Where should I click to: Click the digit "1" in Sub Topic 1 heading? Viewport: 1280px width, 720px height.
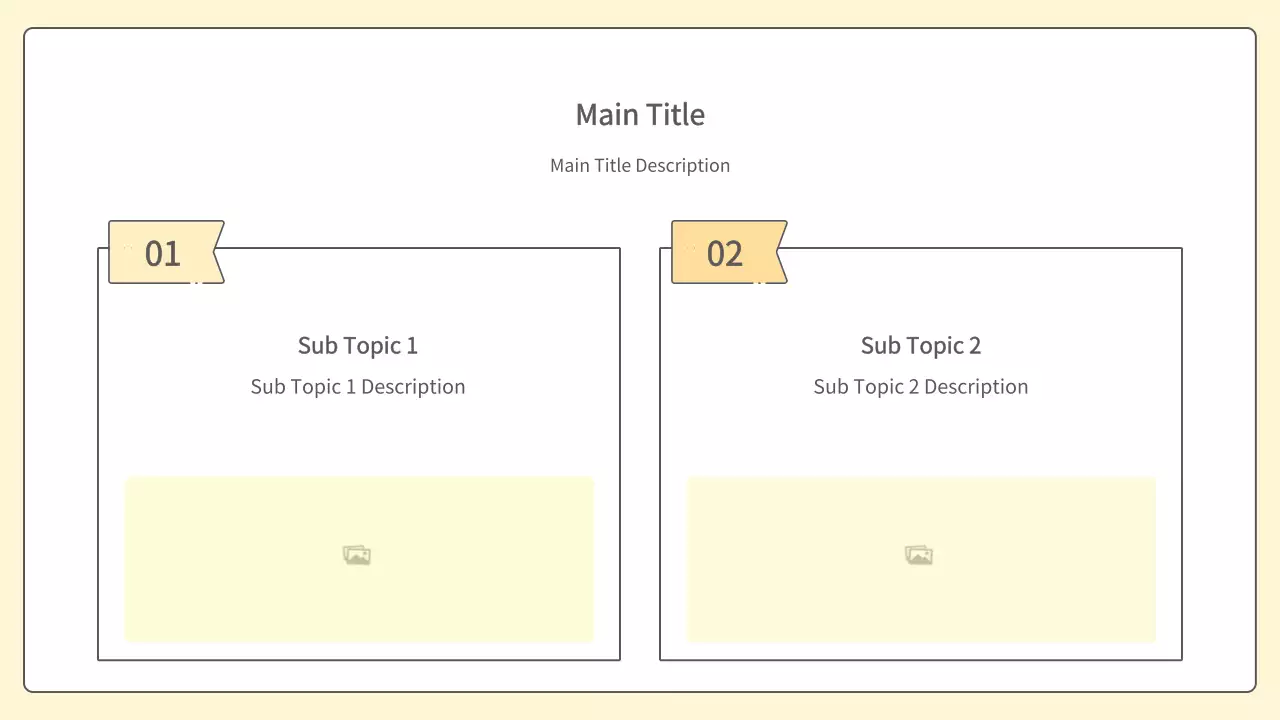tap(411, 346)
